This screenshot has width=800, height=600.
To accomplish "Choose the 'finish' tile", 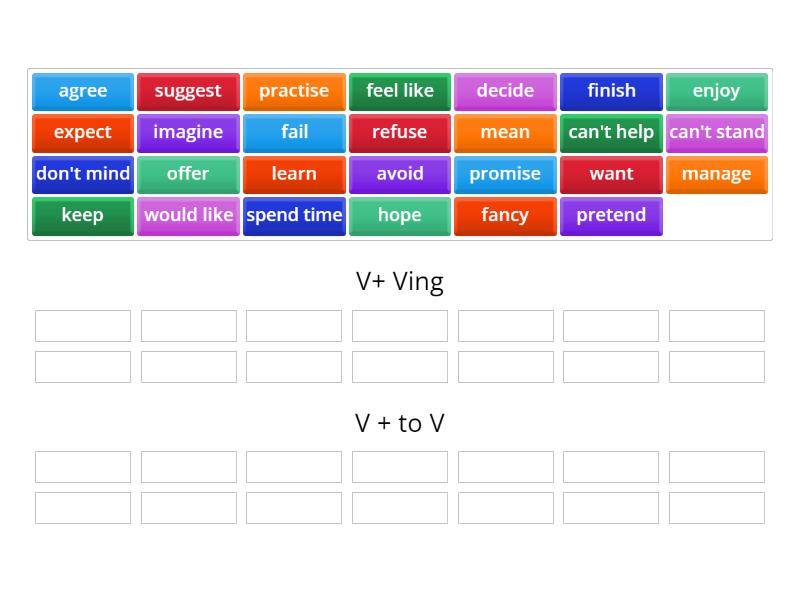I will pyautogui.click(x=611, y=91).
